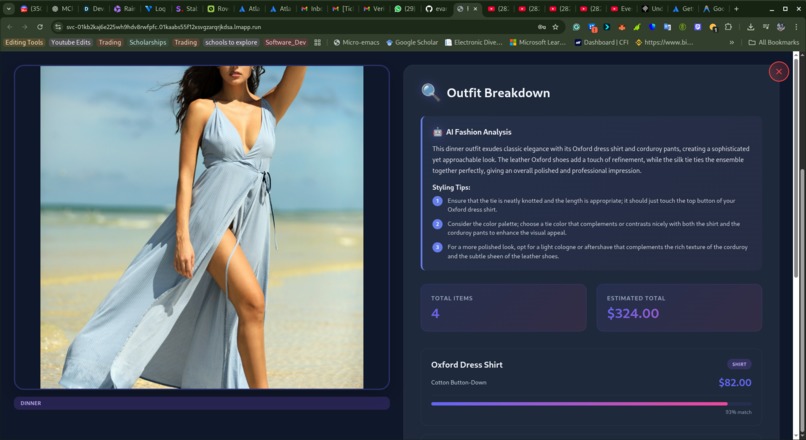The image size is (806, 440).
Task: Click the translate extension icon
Action: click(667, 27)
